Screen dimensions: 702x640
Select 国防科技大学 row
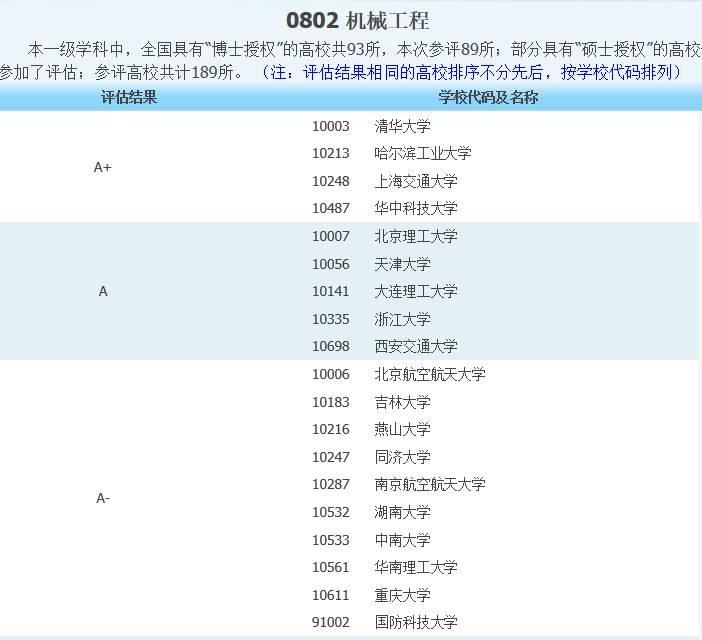click(x=416, y=622)
